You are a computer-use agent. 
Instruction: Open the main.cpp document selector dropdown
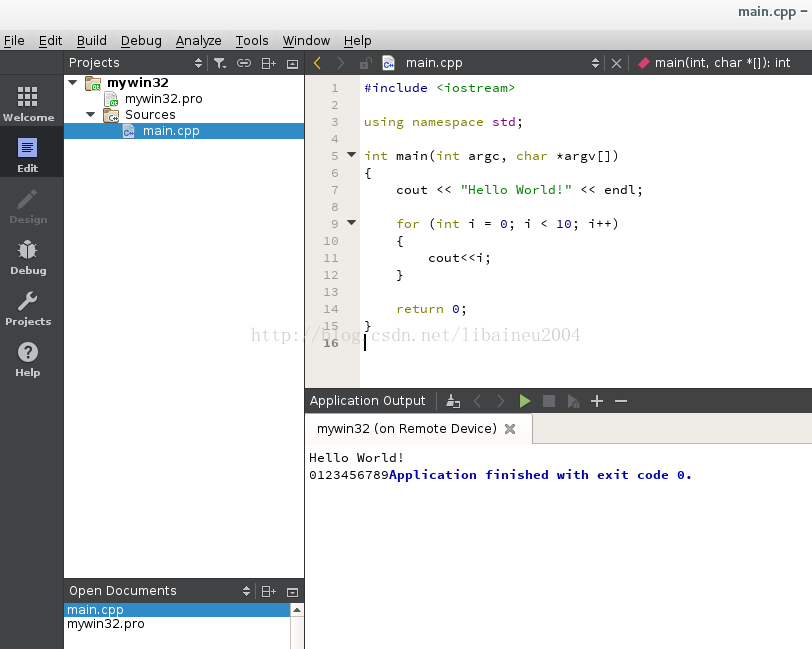click(595, 63)
